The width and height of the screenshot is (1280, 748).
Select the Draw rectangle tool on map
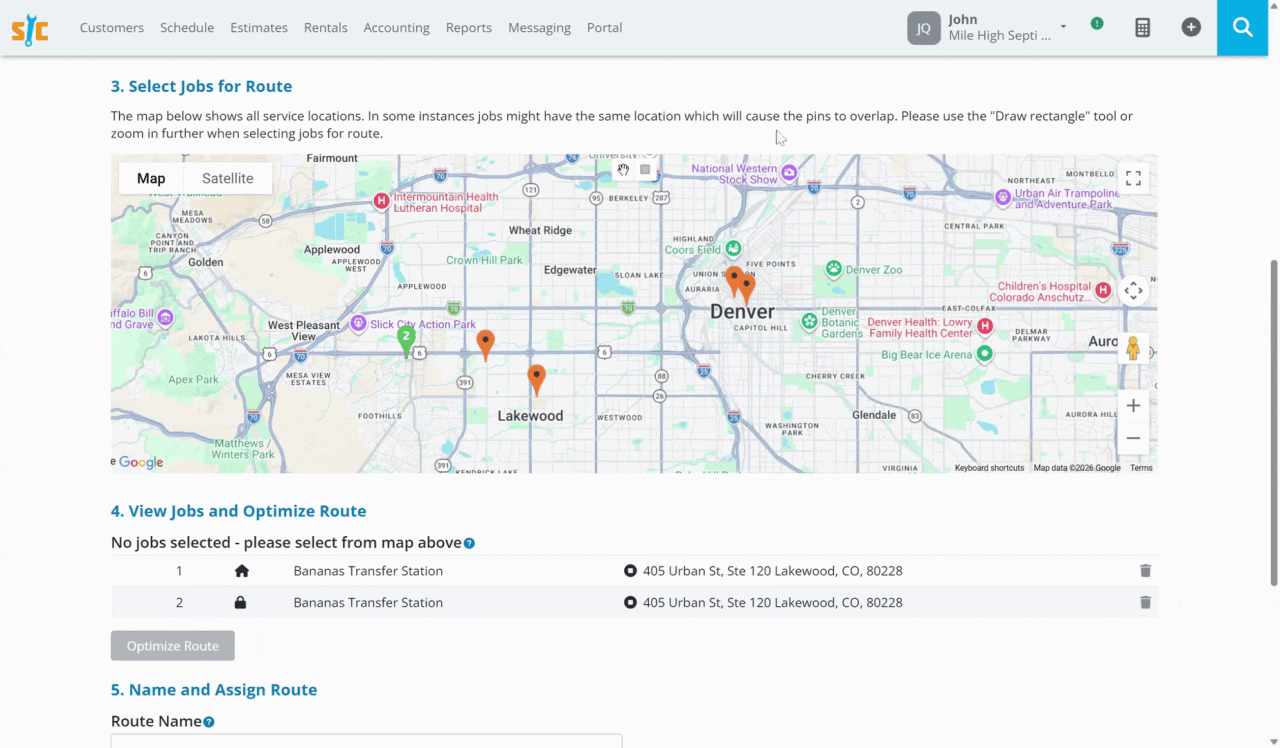[x=645, y=170]
